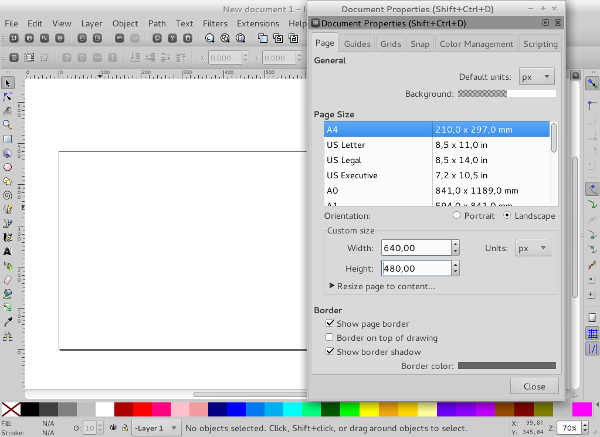
Task: Click Zoom to fit drawing icon
Action: pyautogui.click(x=225, y=38)
